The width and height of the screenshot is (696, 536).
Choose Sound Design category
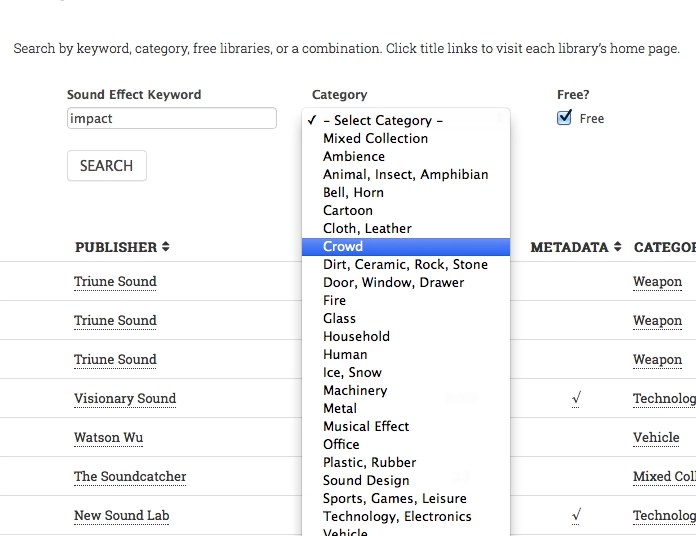[406, 481]
